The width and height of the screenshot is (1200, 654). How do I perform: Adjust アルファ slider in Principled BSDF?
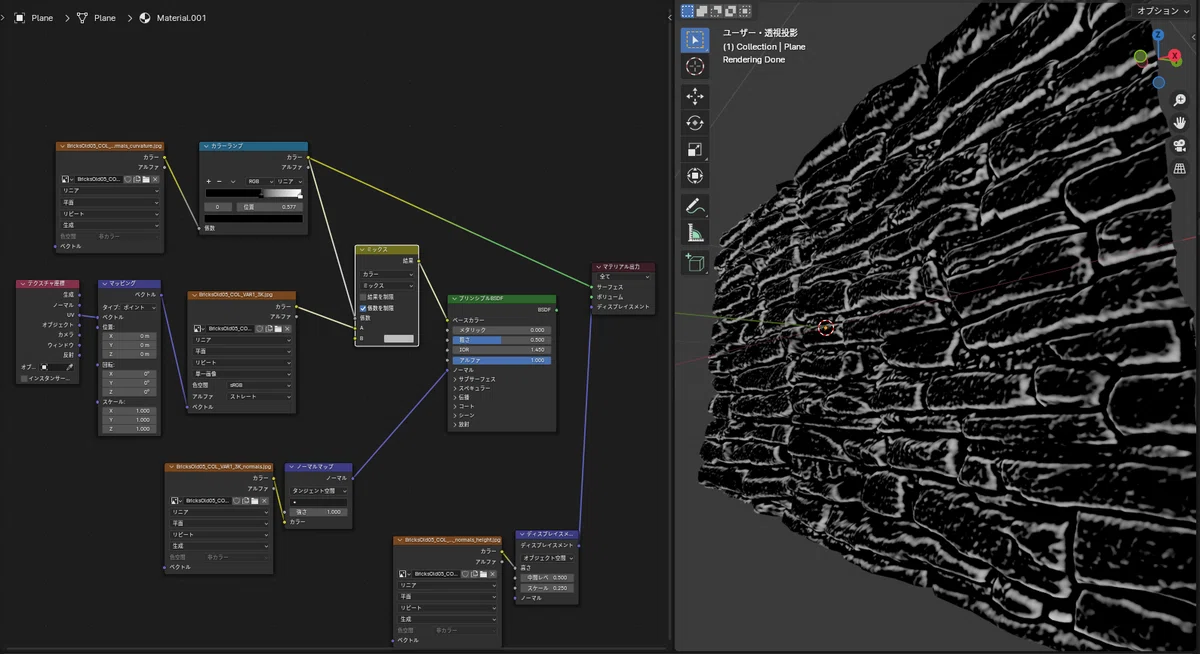click(x=502, y=360)
